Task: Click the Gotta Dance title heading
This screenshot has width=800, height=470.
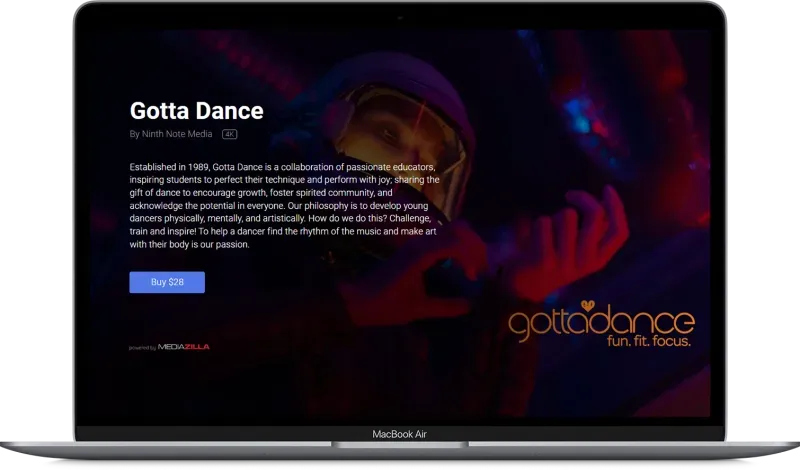Action: pos(196,111)
